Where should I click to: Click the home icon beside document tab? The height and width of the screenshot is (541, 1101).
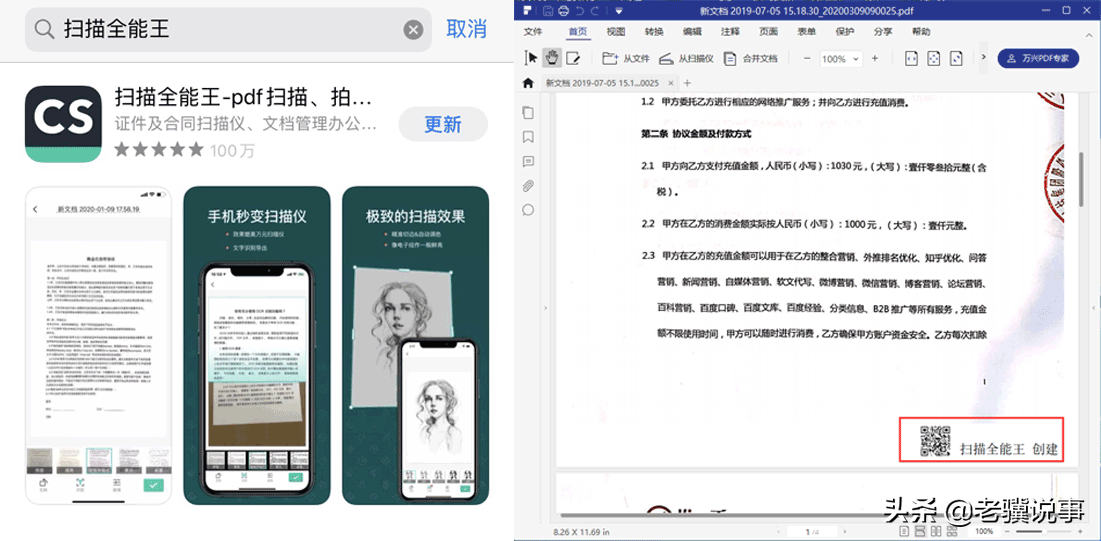pos(529,83)
